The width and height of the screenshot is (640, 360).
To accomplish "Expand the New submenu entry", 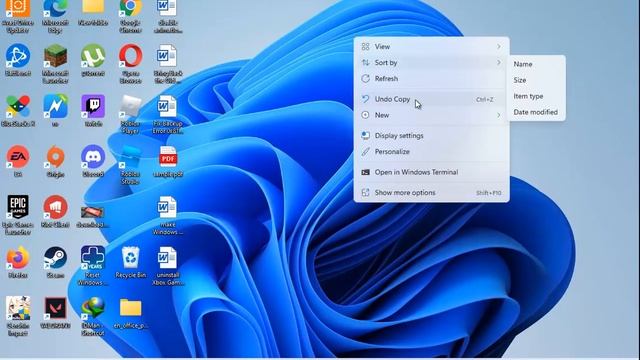I will (x=431, y=115).
